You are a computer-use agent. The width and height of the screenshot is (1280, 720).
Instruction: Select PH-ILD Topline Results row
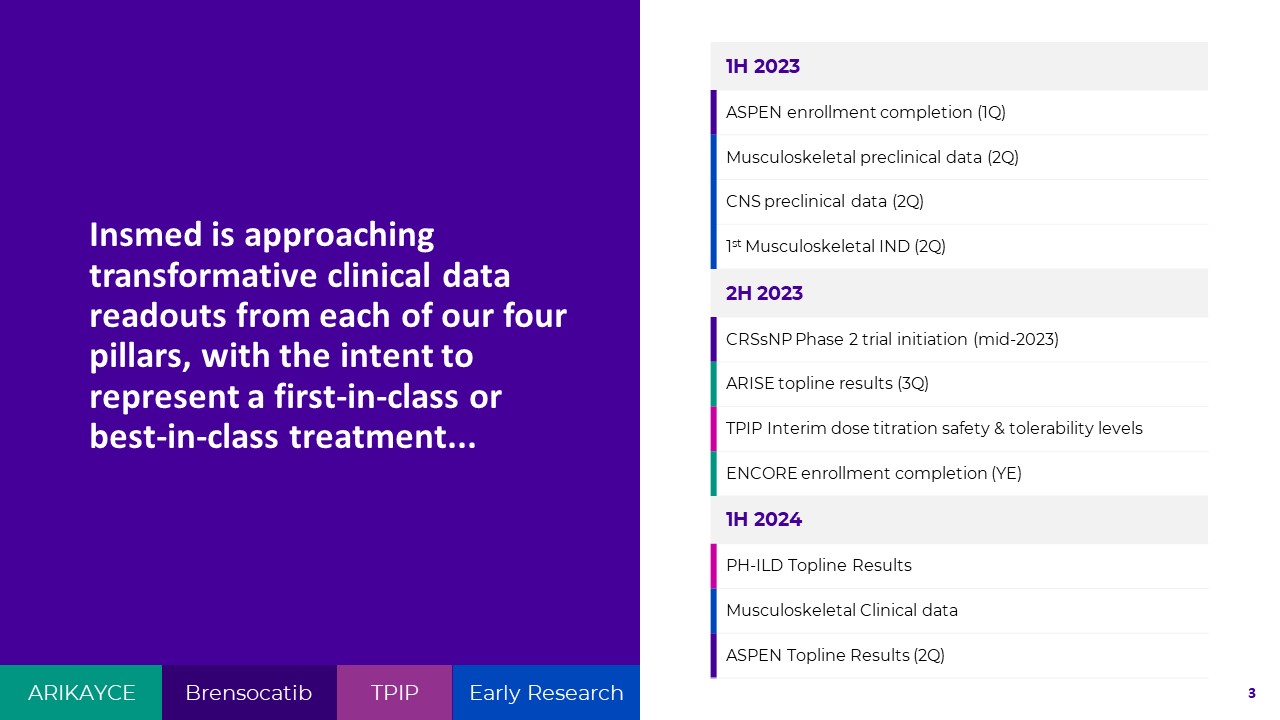(819, 566)
